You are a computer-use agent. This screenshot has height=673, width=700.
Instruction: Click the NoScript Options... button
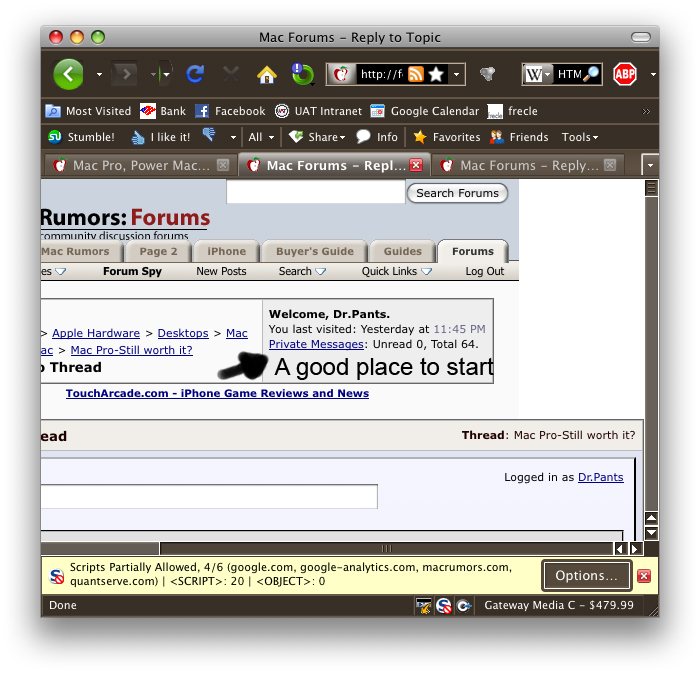[x=586, y=576]
